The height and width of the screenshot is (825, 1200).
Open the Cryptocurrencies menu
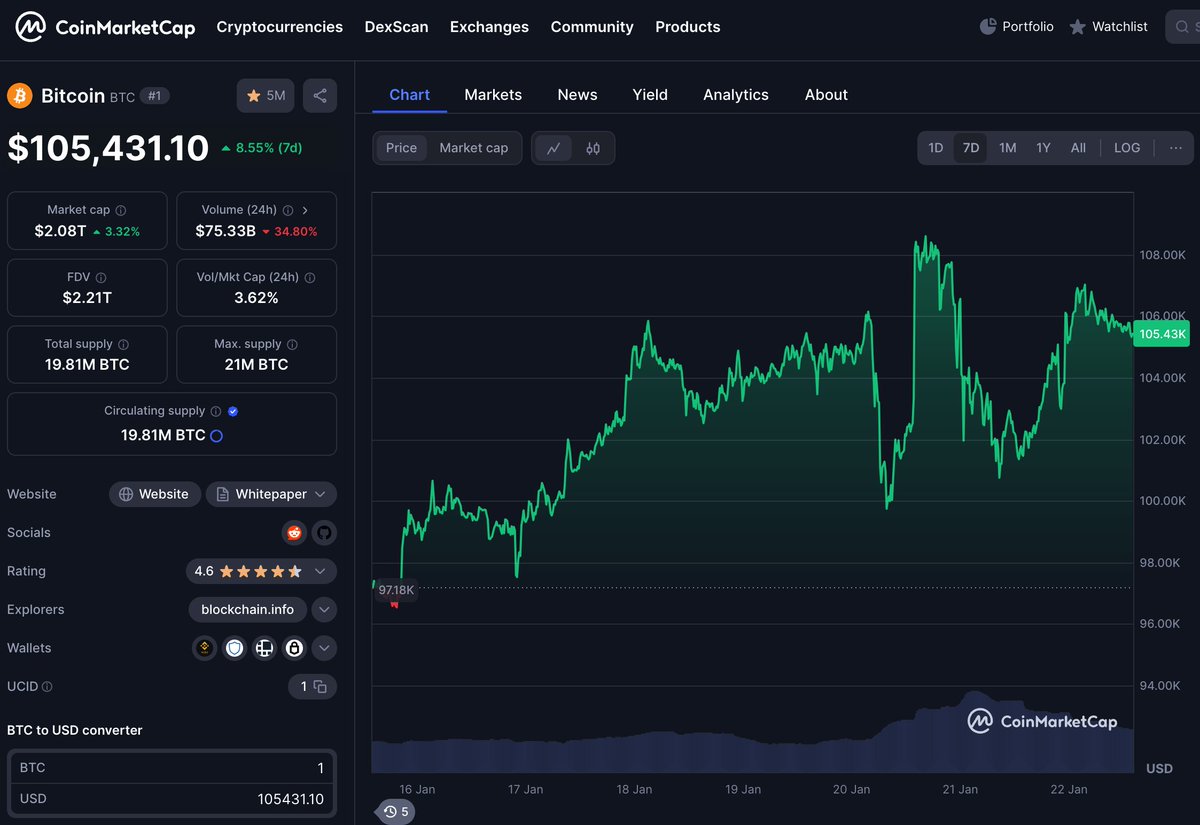(280, 27)
